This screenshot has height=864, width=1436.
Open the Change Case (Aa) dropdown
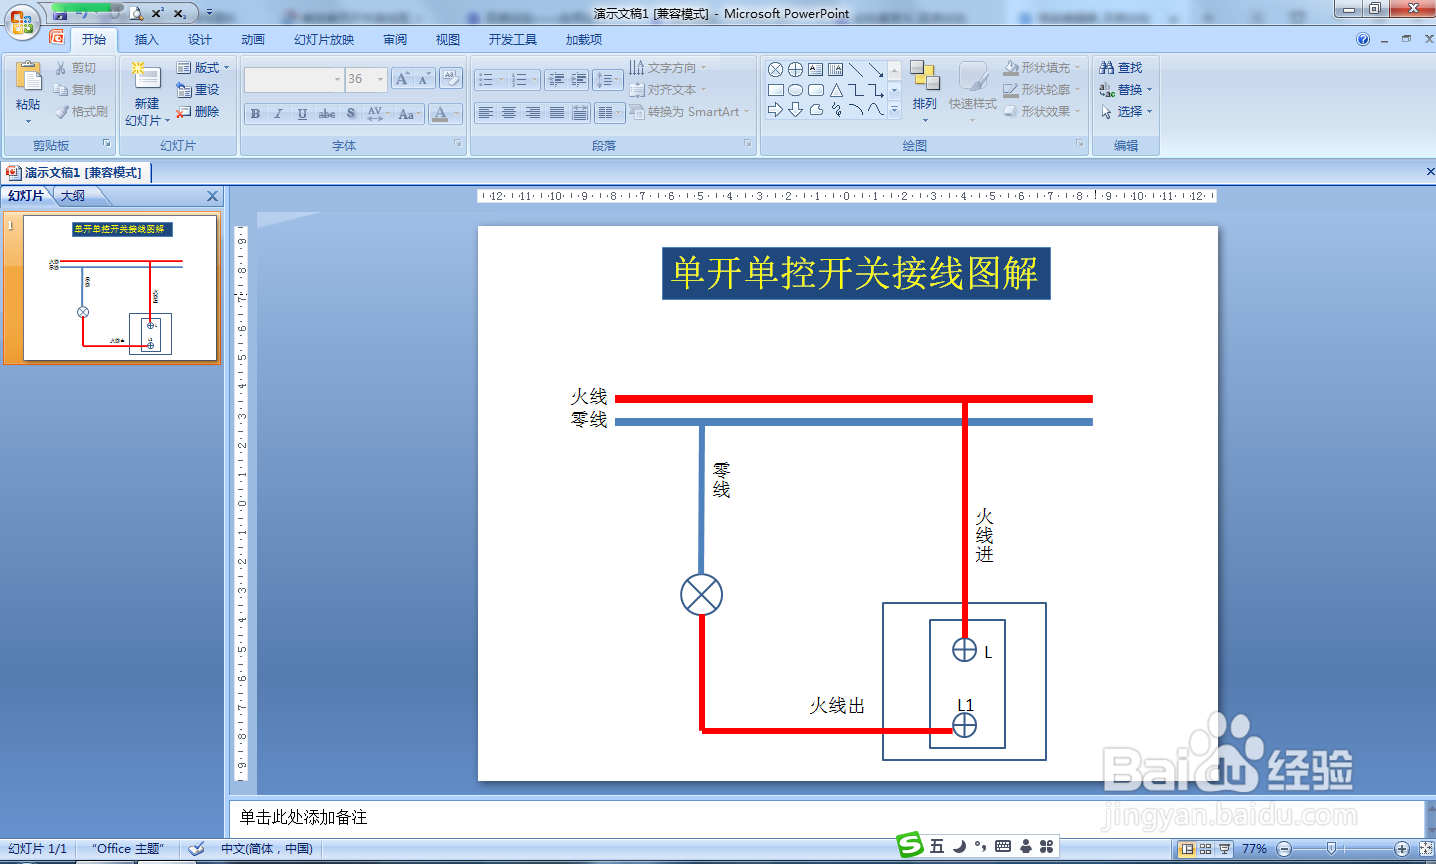pyautogui.click(x=409, y=114)
